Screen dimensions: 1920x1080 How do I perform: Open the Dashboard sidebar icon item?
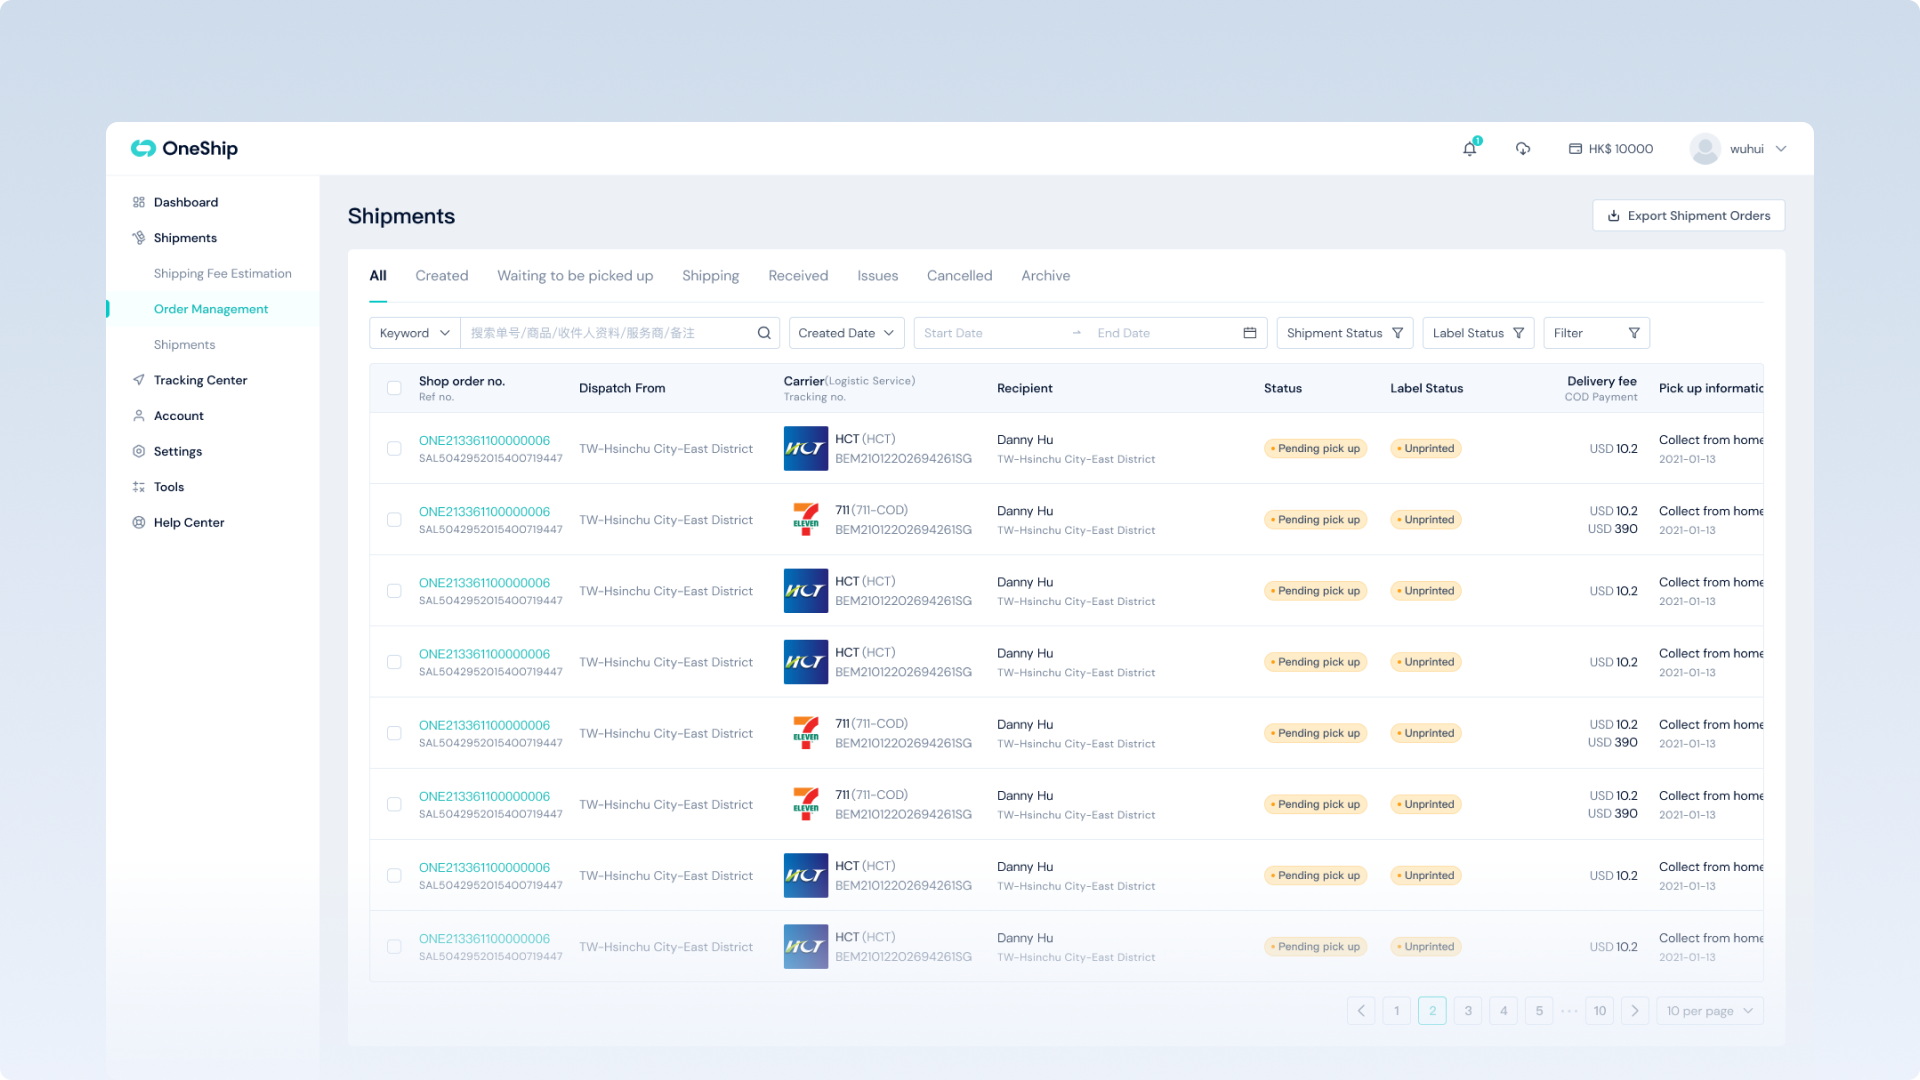coord(139,202)
